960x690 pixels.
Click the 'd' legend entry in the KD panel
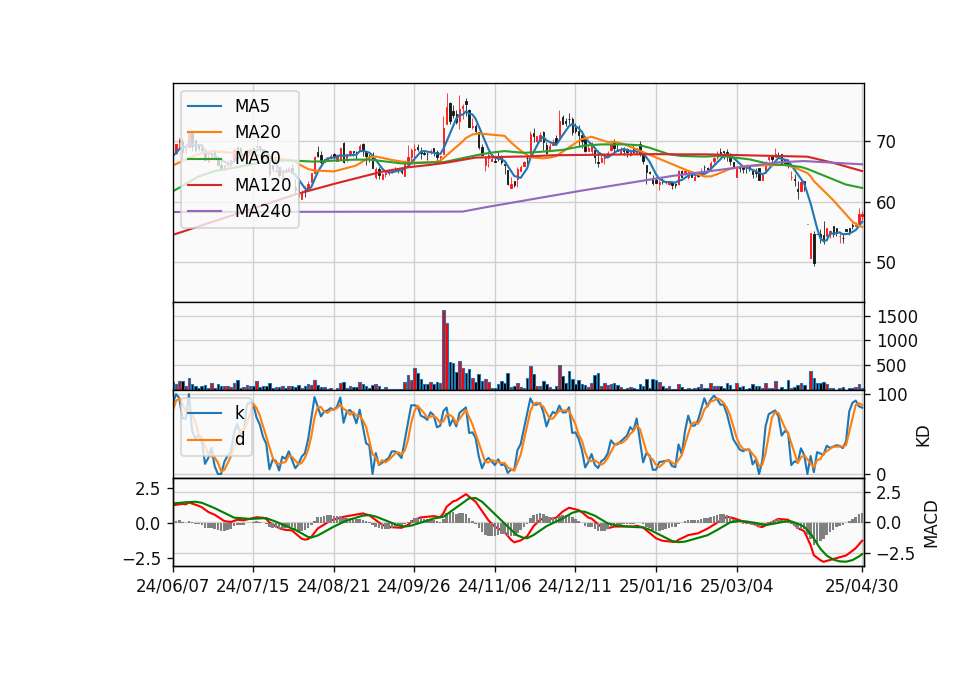pyautogui.click(x=240, y=439)
